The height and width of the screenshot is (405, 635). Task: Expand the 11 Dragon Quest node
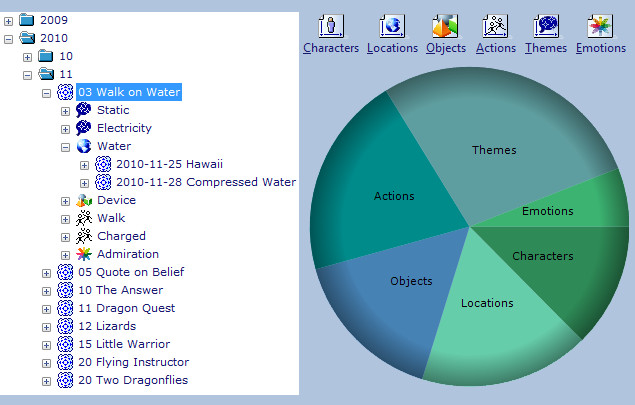47,309
